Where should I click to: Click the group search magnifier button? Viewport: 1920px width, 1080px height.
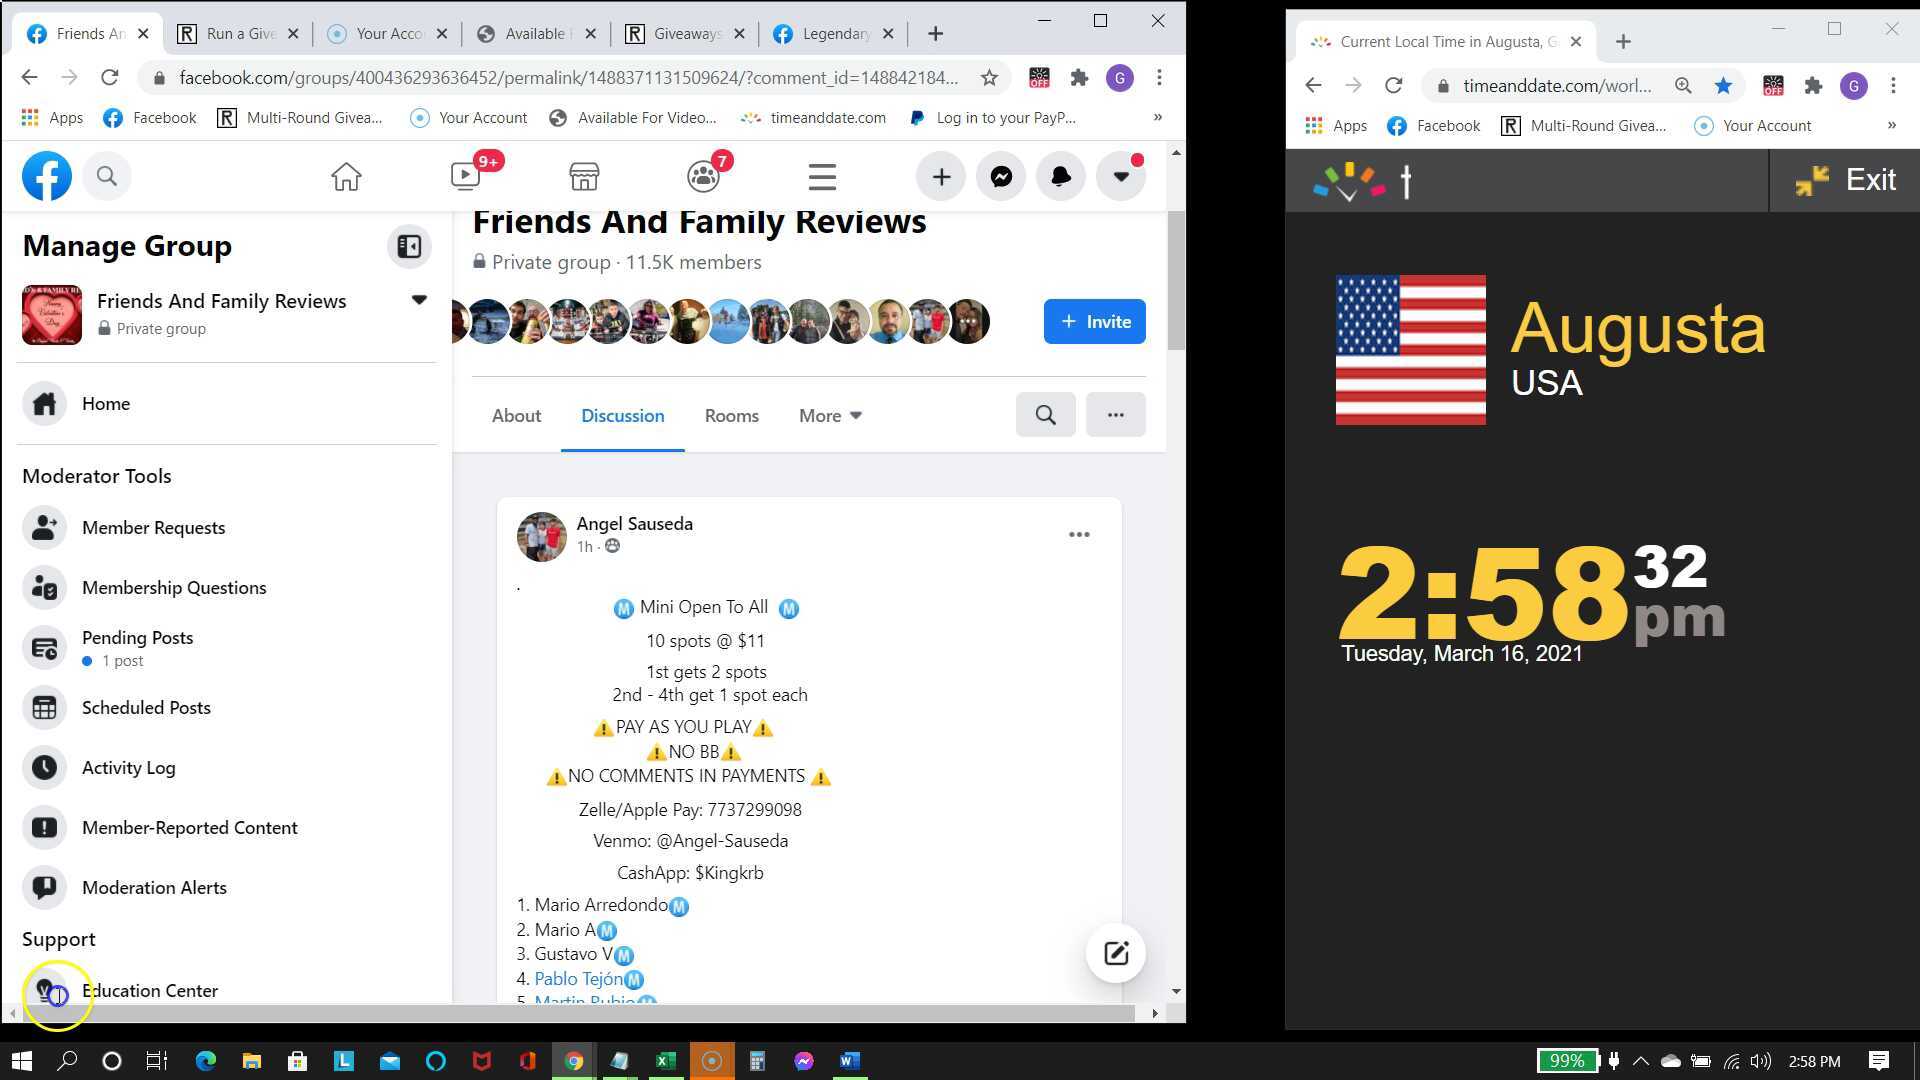1045,415
